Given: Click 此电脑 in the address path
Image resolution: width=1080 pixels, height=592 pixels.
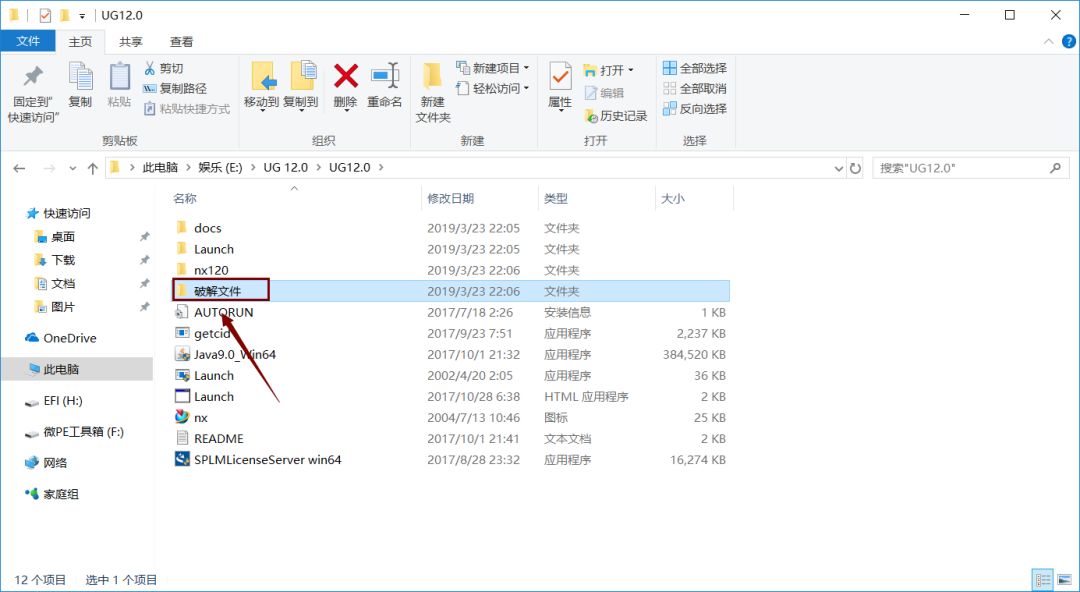Looking at the screenshot, I should click(x=160, y=167).
